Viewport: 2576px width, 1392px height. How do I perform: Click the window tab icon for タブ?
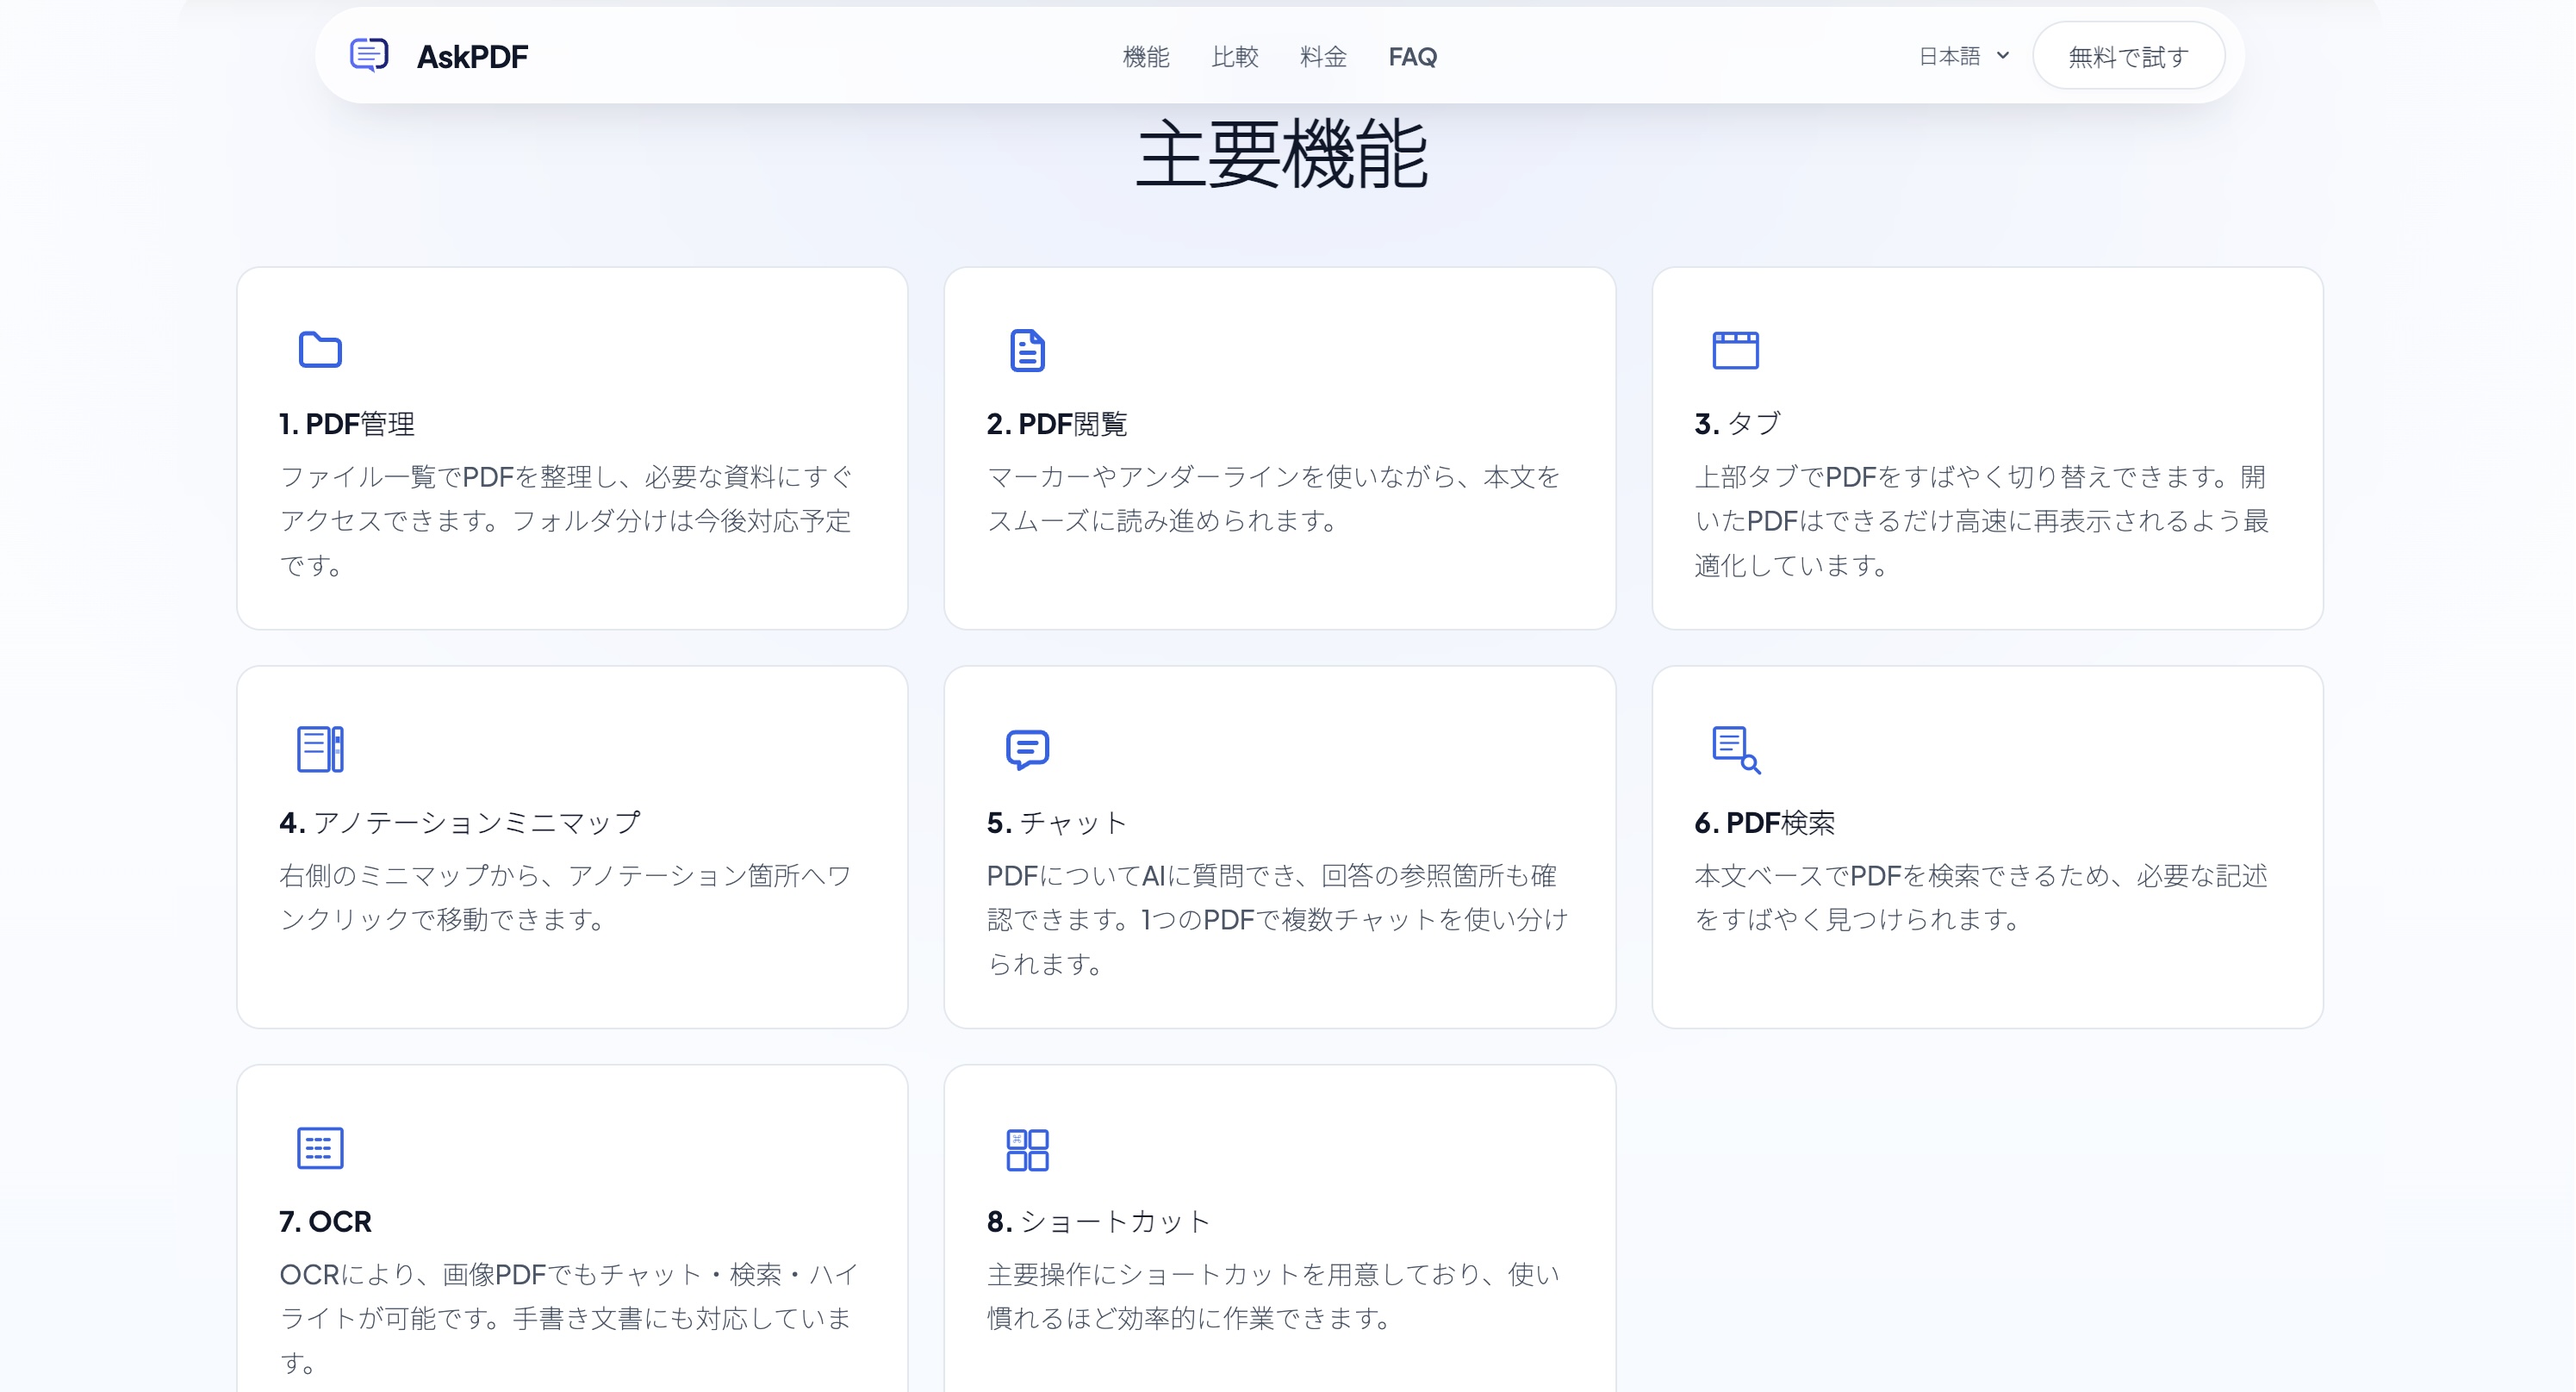click(x=1735, y=350)
